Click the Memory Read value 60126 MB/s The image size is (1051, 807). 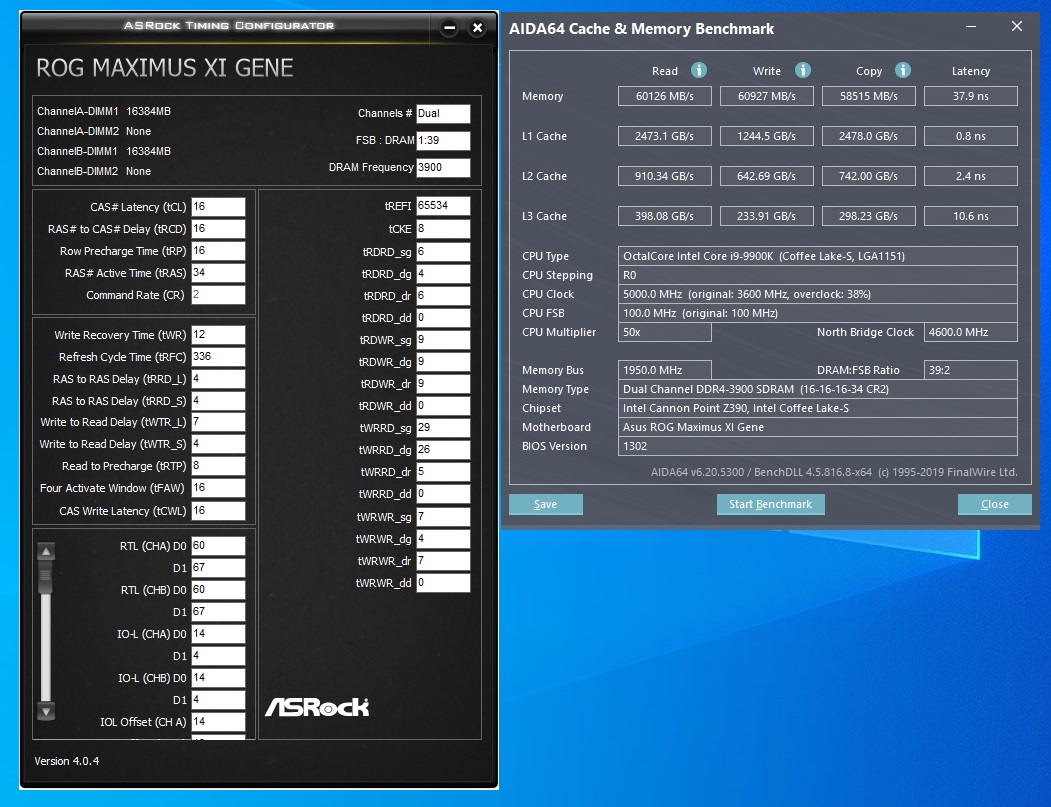[665, 96]
